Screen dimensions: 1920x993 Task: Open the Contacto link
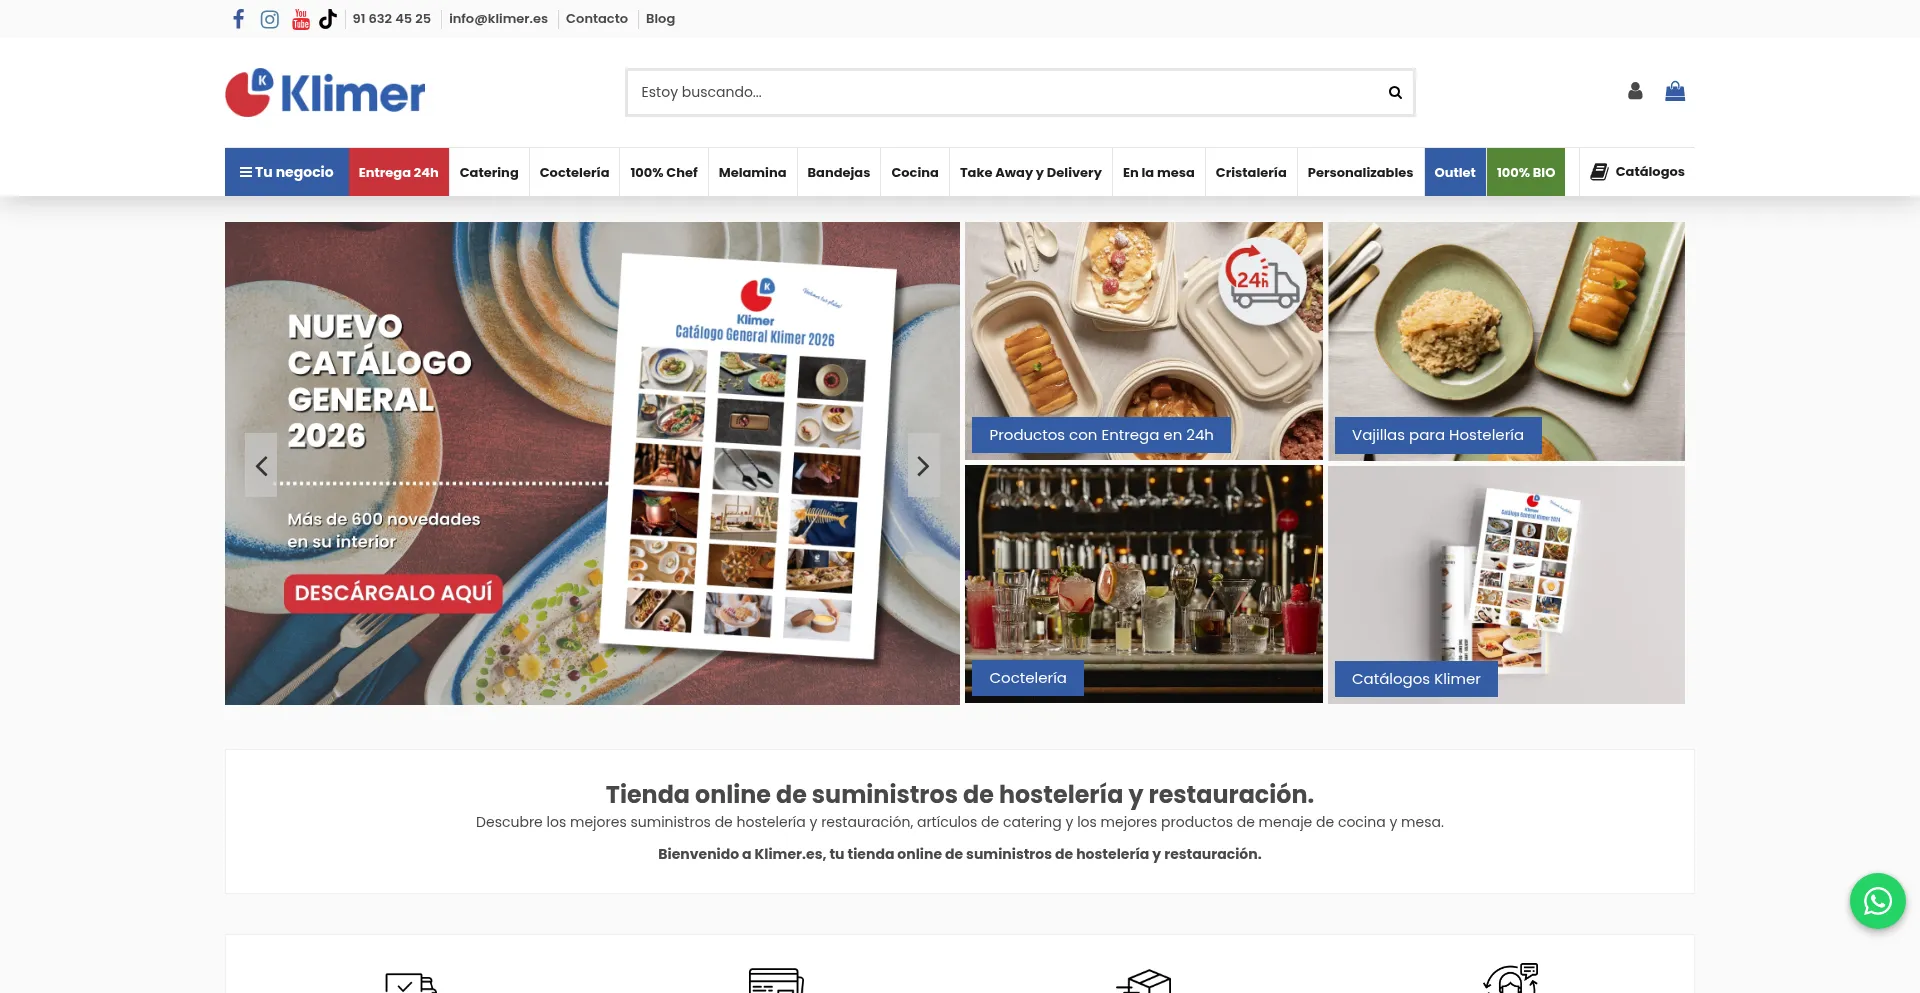(597, 19)
